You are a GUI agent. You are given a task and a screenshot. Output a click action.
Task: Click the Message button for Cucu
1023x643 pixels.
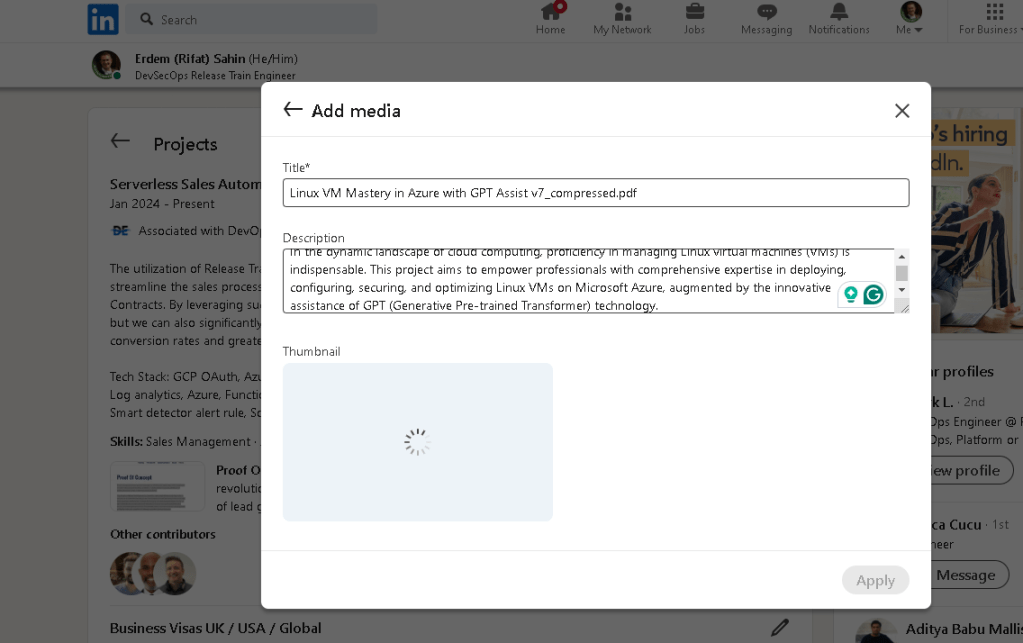968,575
